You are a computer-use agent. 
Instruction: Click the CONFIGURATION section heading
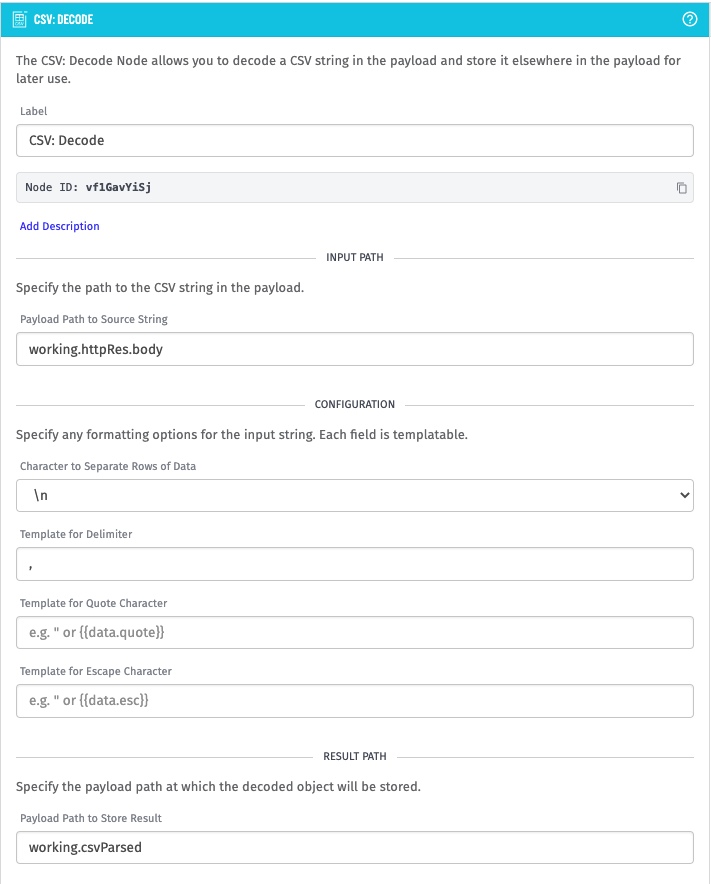355,404
